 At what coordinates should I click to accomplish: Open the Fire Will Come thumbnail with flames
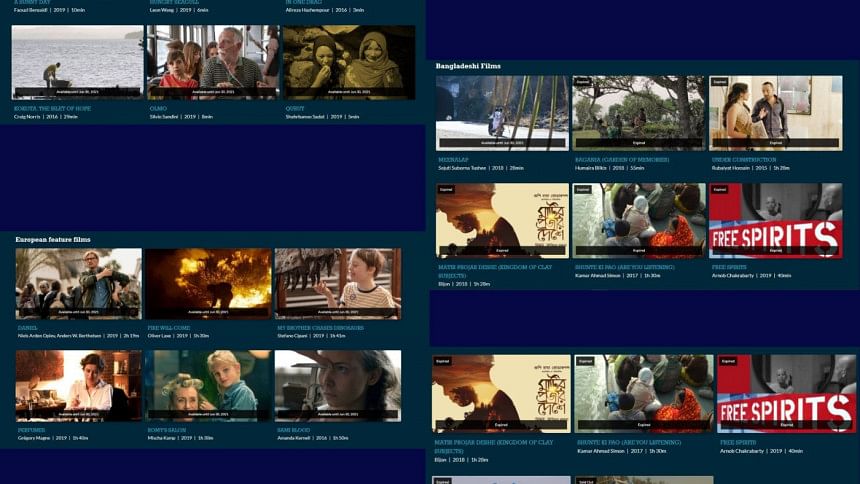click(x=208, y=284)
